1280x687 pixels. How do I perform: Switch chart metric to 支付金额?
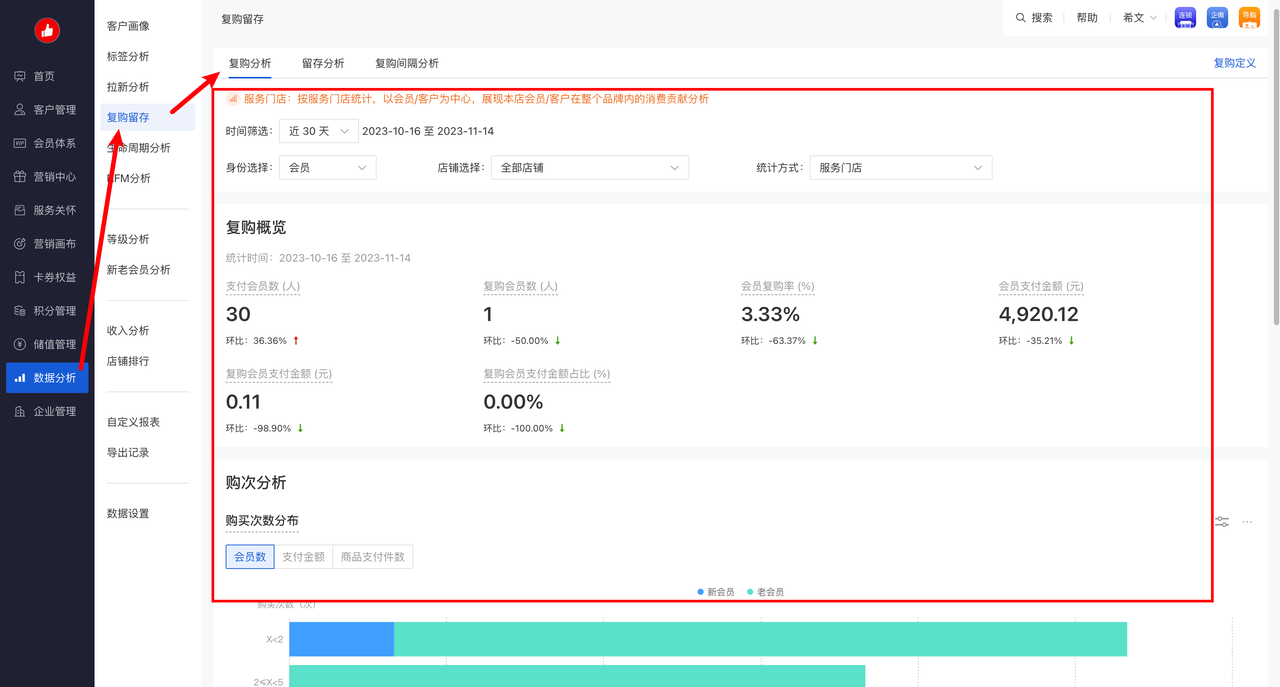(x=303, y=557)
